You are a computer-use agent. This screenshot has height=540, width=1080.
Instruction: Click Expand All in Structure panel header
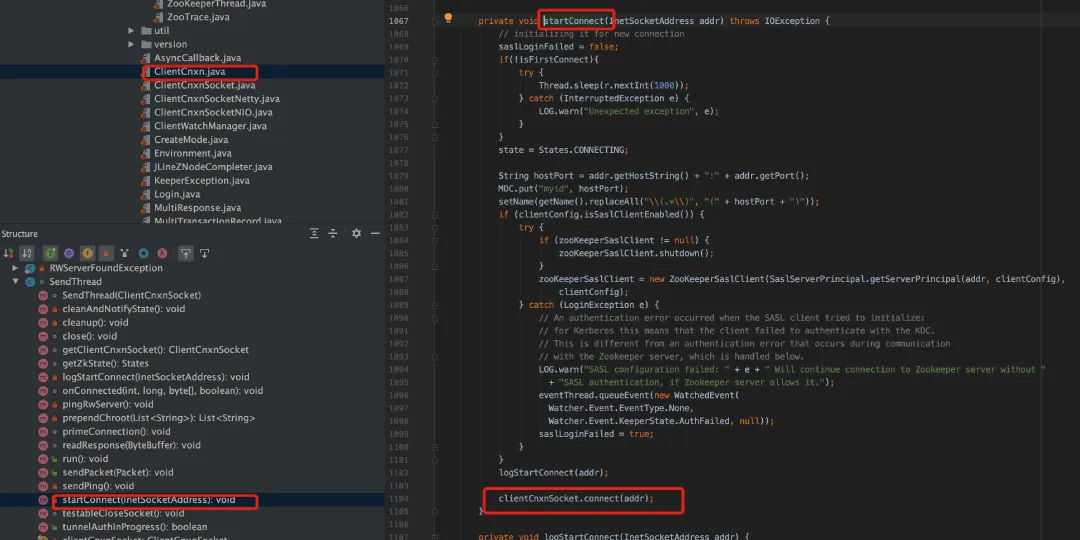click(x=314, y=233)
